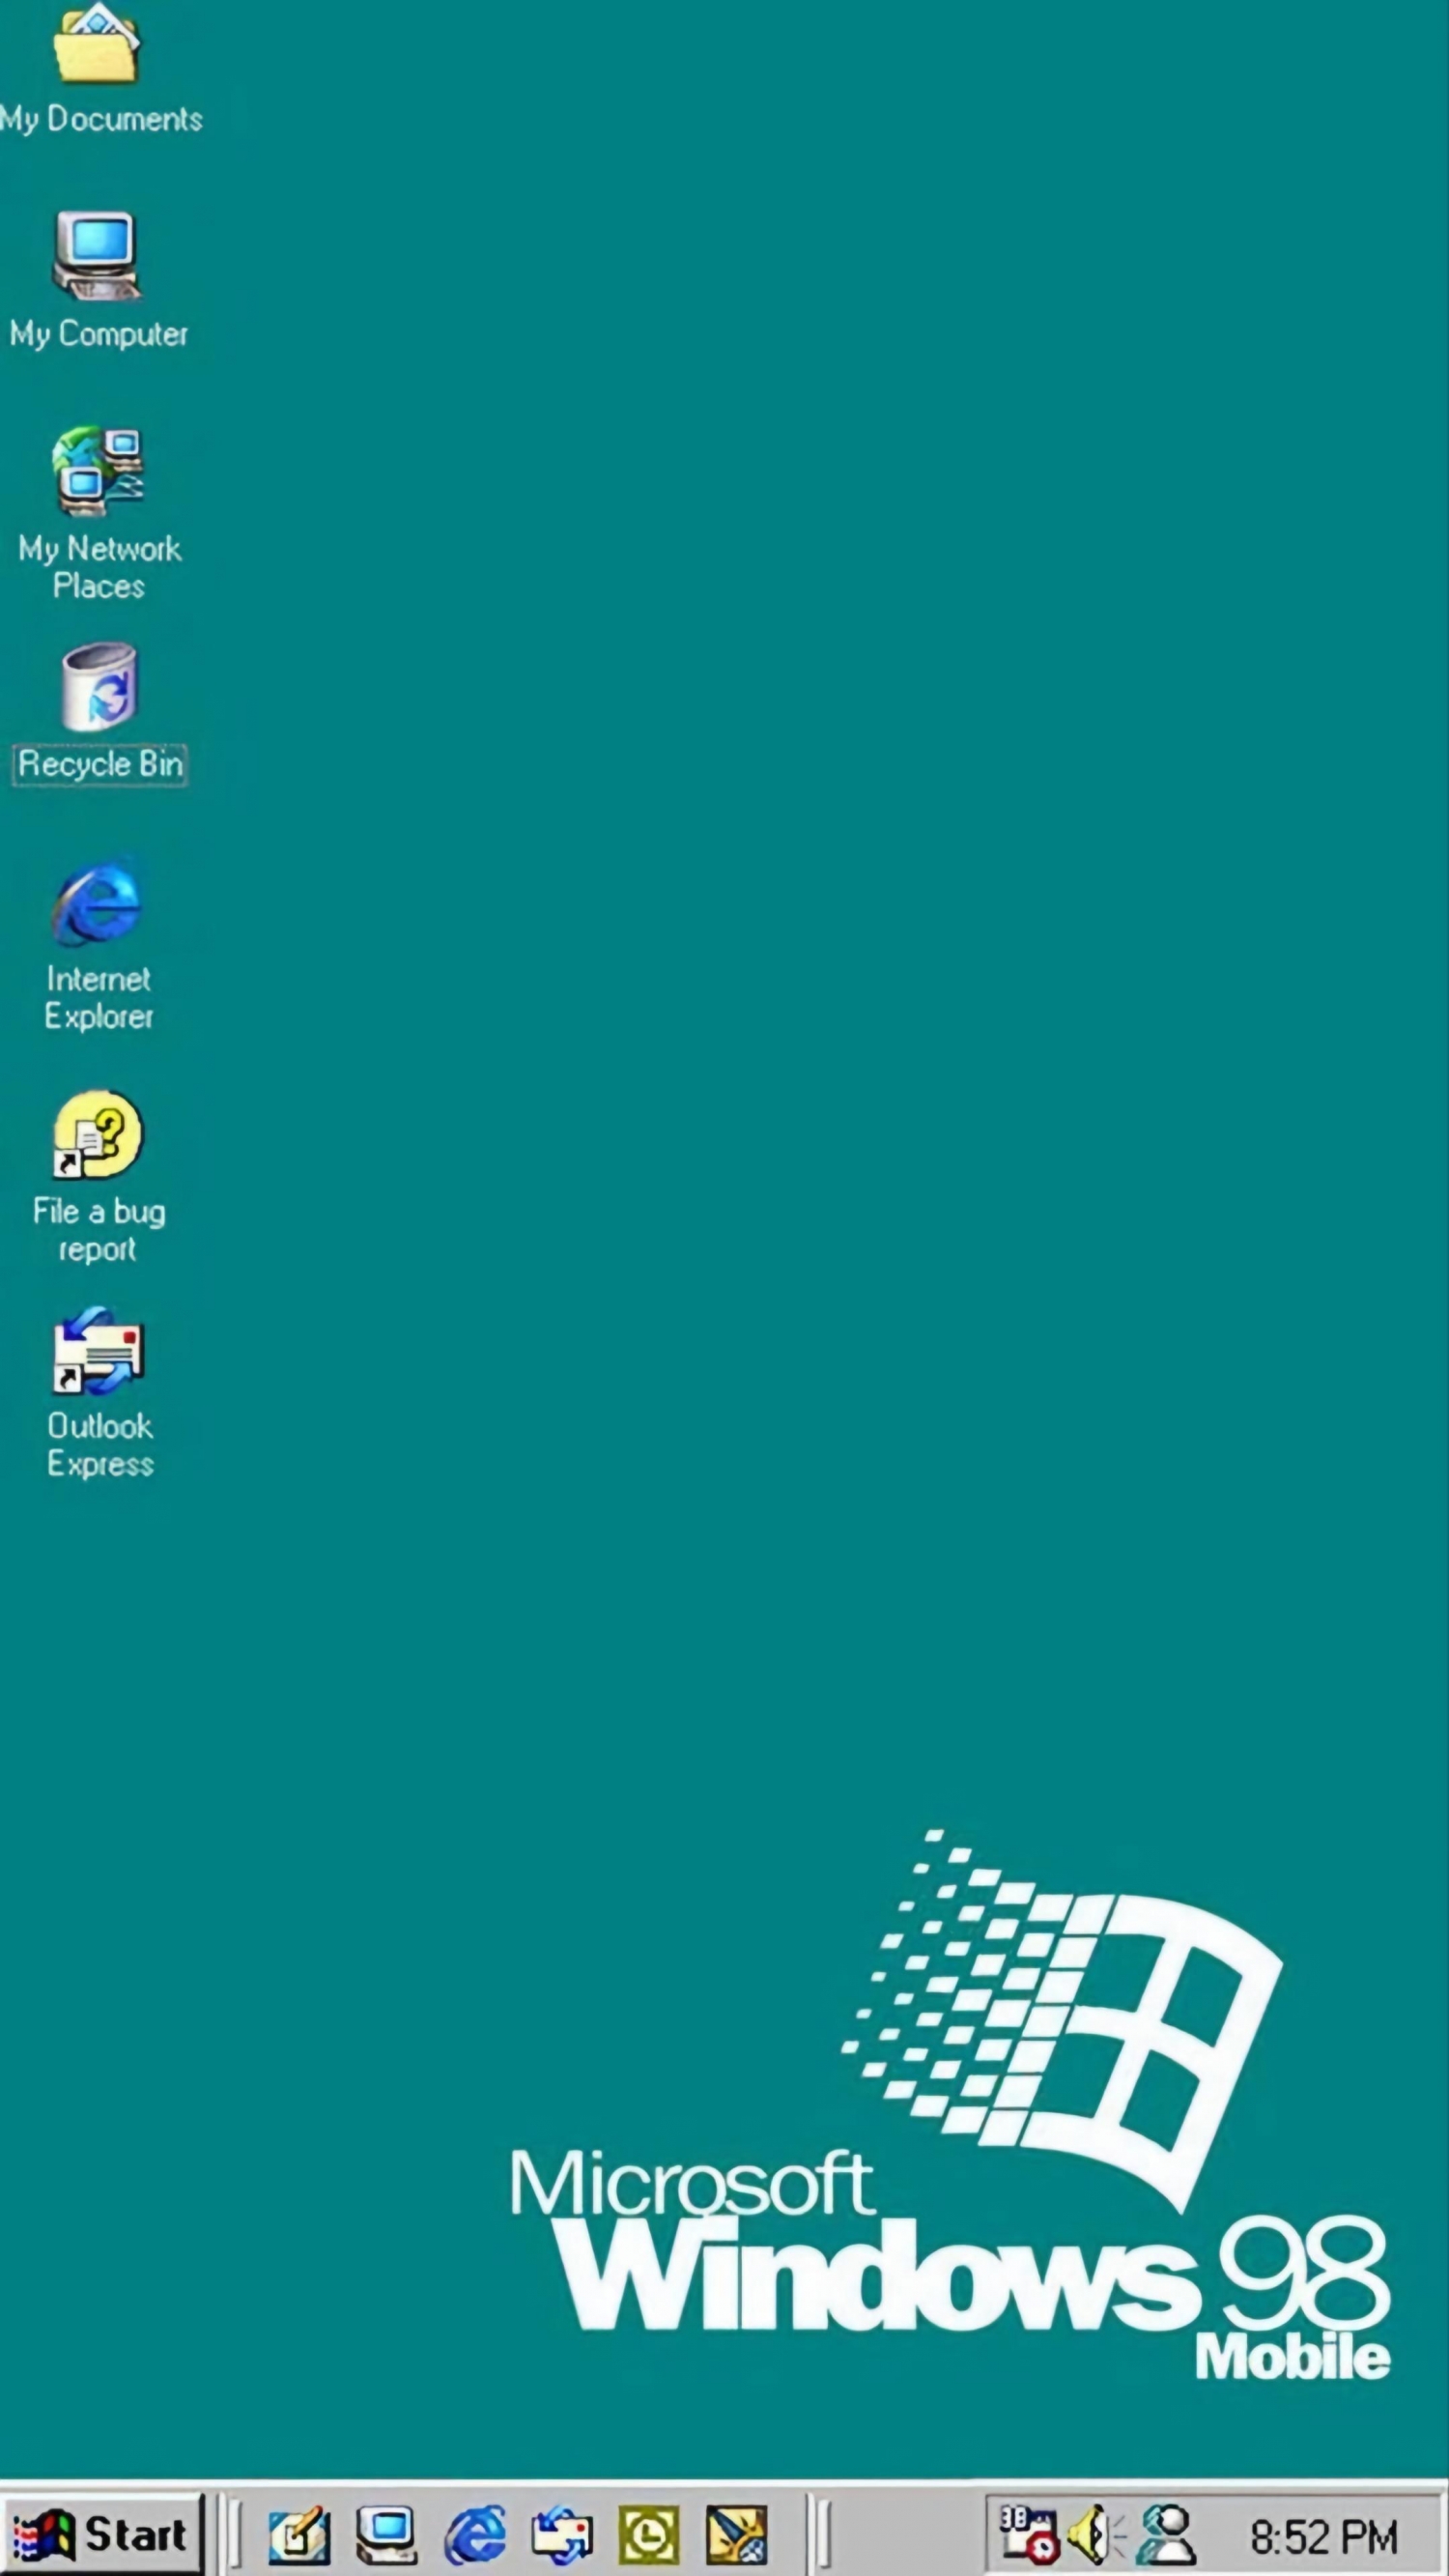The image size is (1449, 2576).
Task: Click the scheduler tray icon with red clock
Action: point(1030,2534)
